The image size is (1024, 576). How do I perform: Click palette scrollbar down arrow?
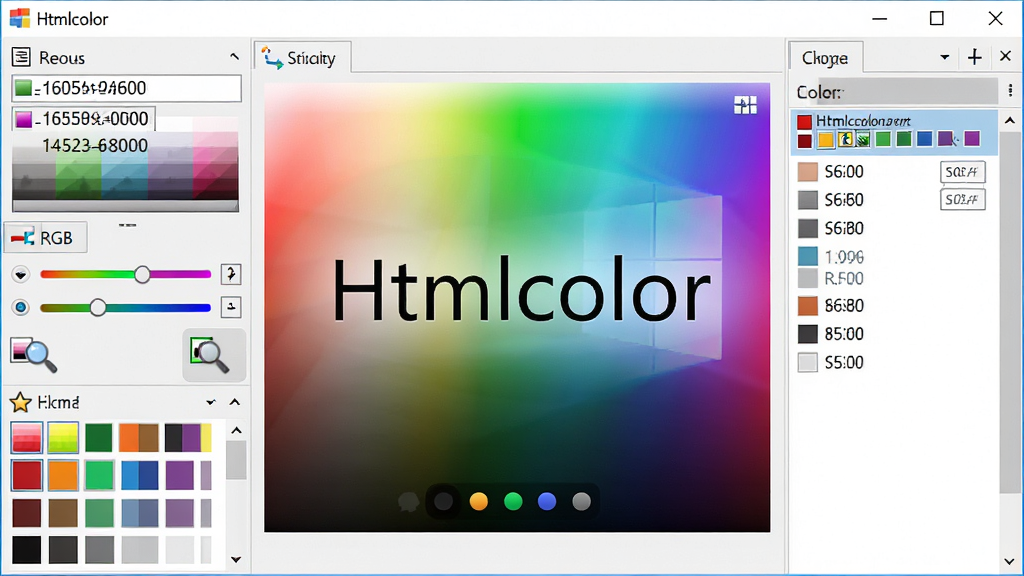(x=236, y=560)
